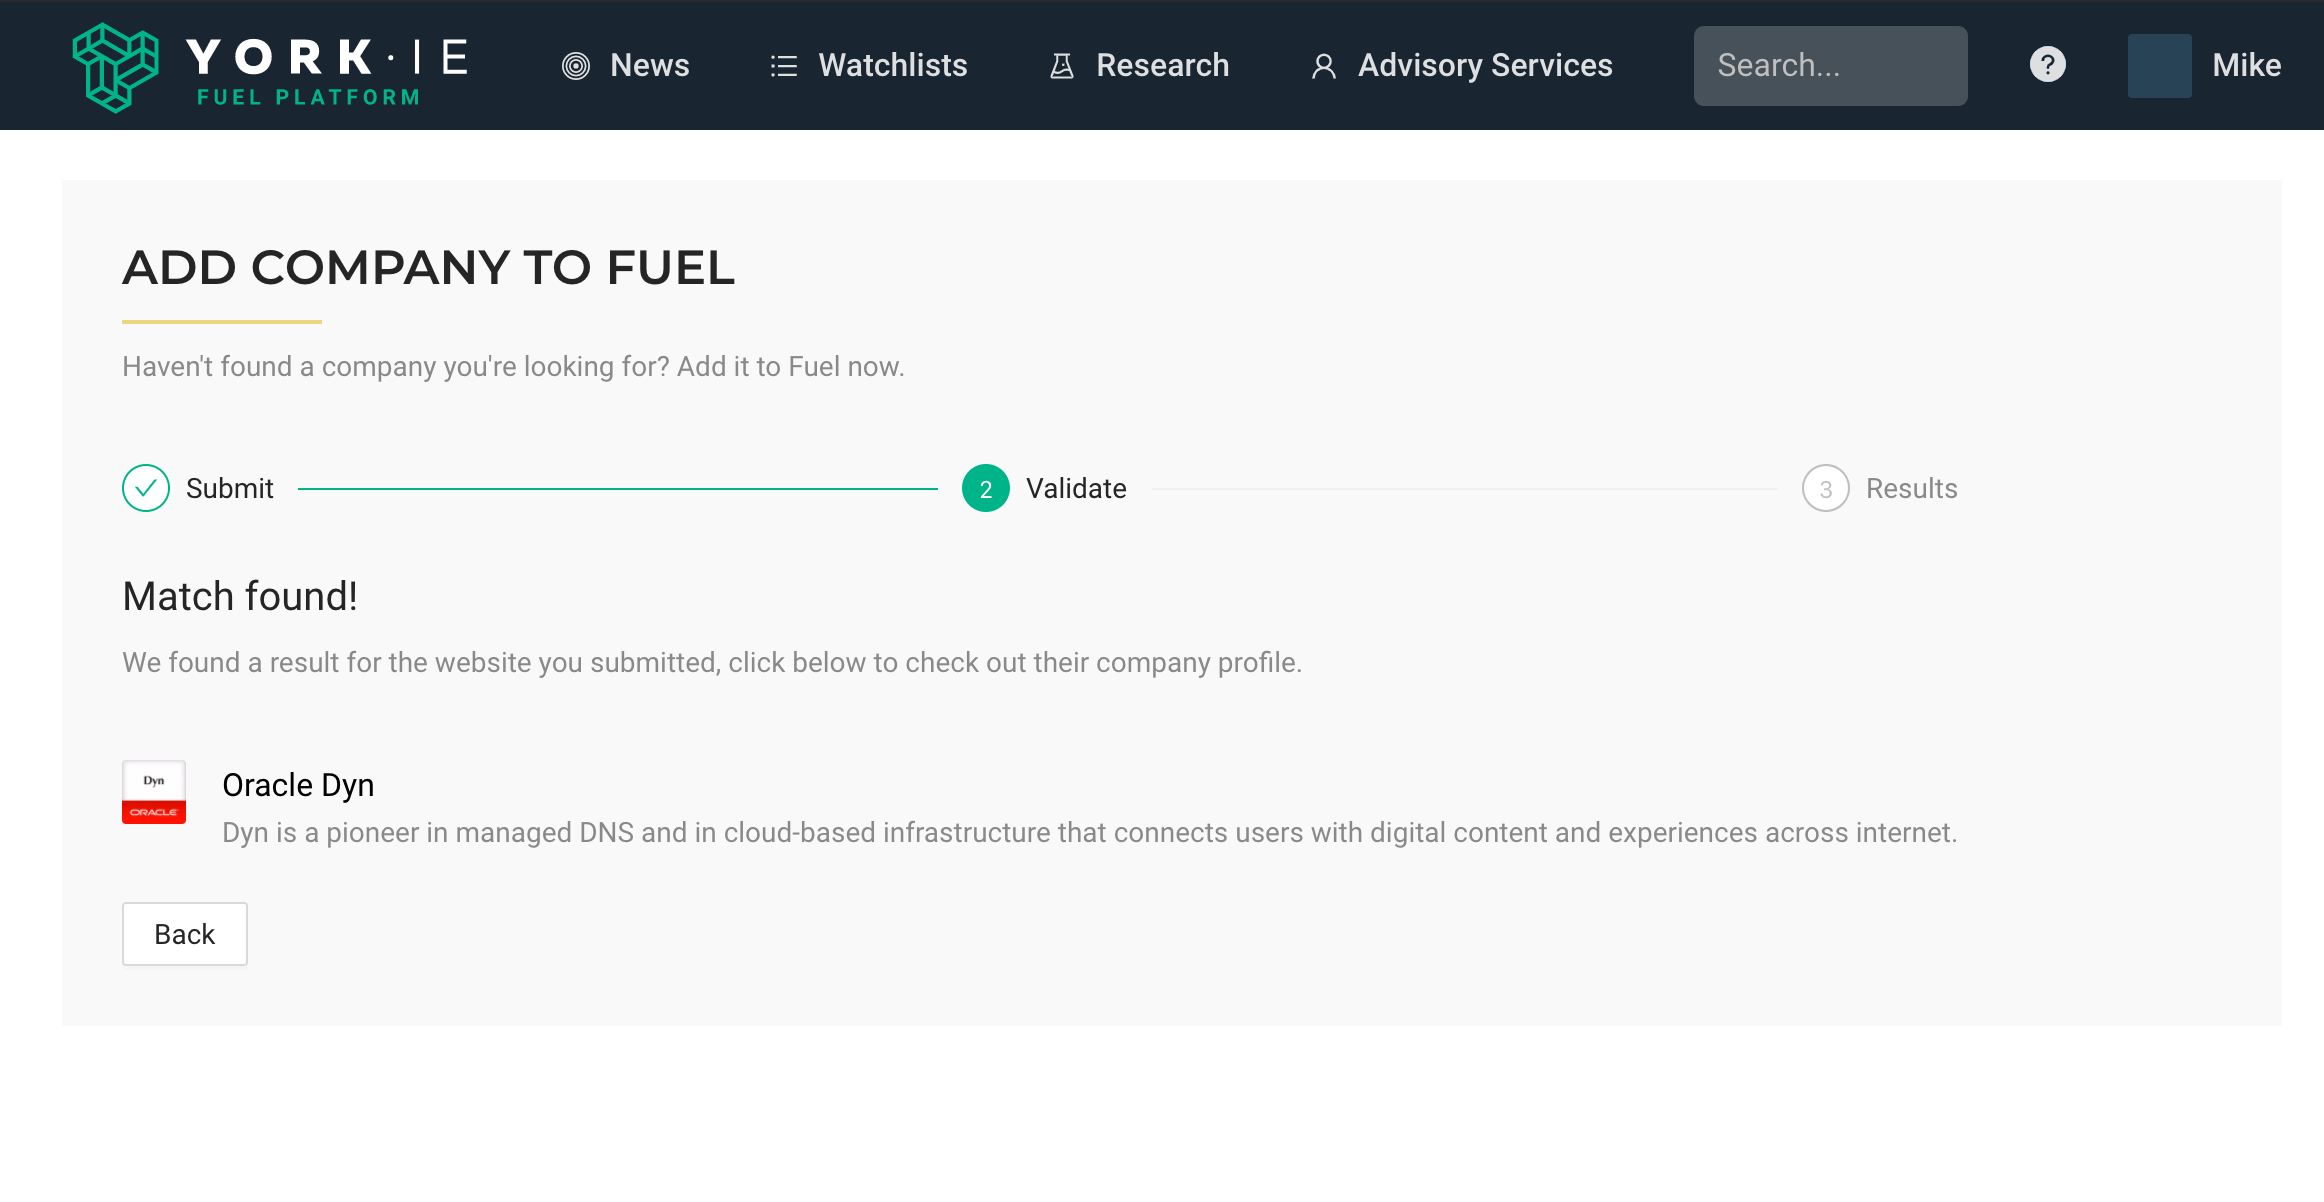Click the 'We found a result' message text
Screen dimensions: 2324x1202
pyautogui.click(x=712, y=662)
